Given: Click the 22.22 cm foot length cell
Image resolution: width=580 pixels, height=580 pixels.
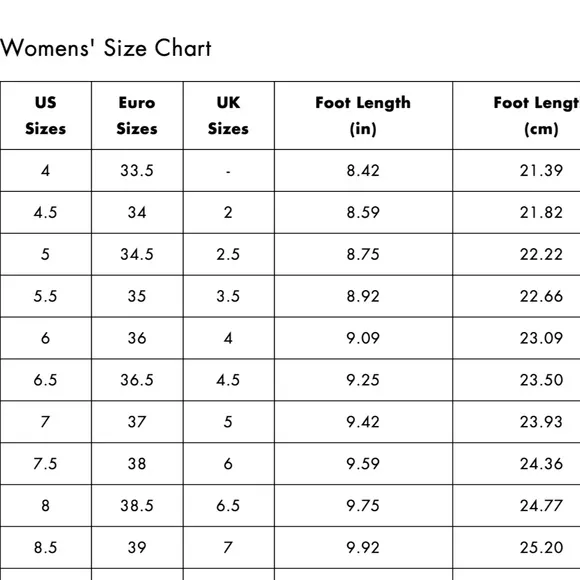Looking at the screenshot, I should (516, 254).
